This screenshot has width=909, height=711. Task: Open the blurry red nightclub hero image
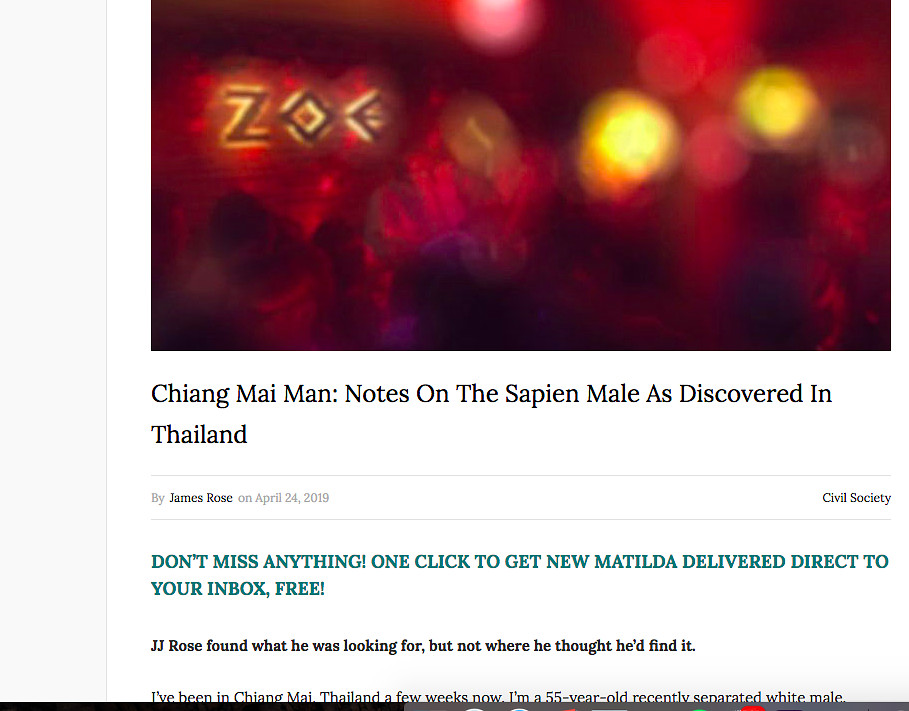coord(521,175)
